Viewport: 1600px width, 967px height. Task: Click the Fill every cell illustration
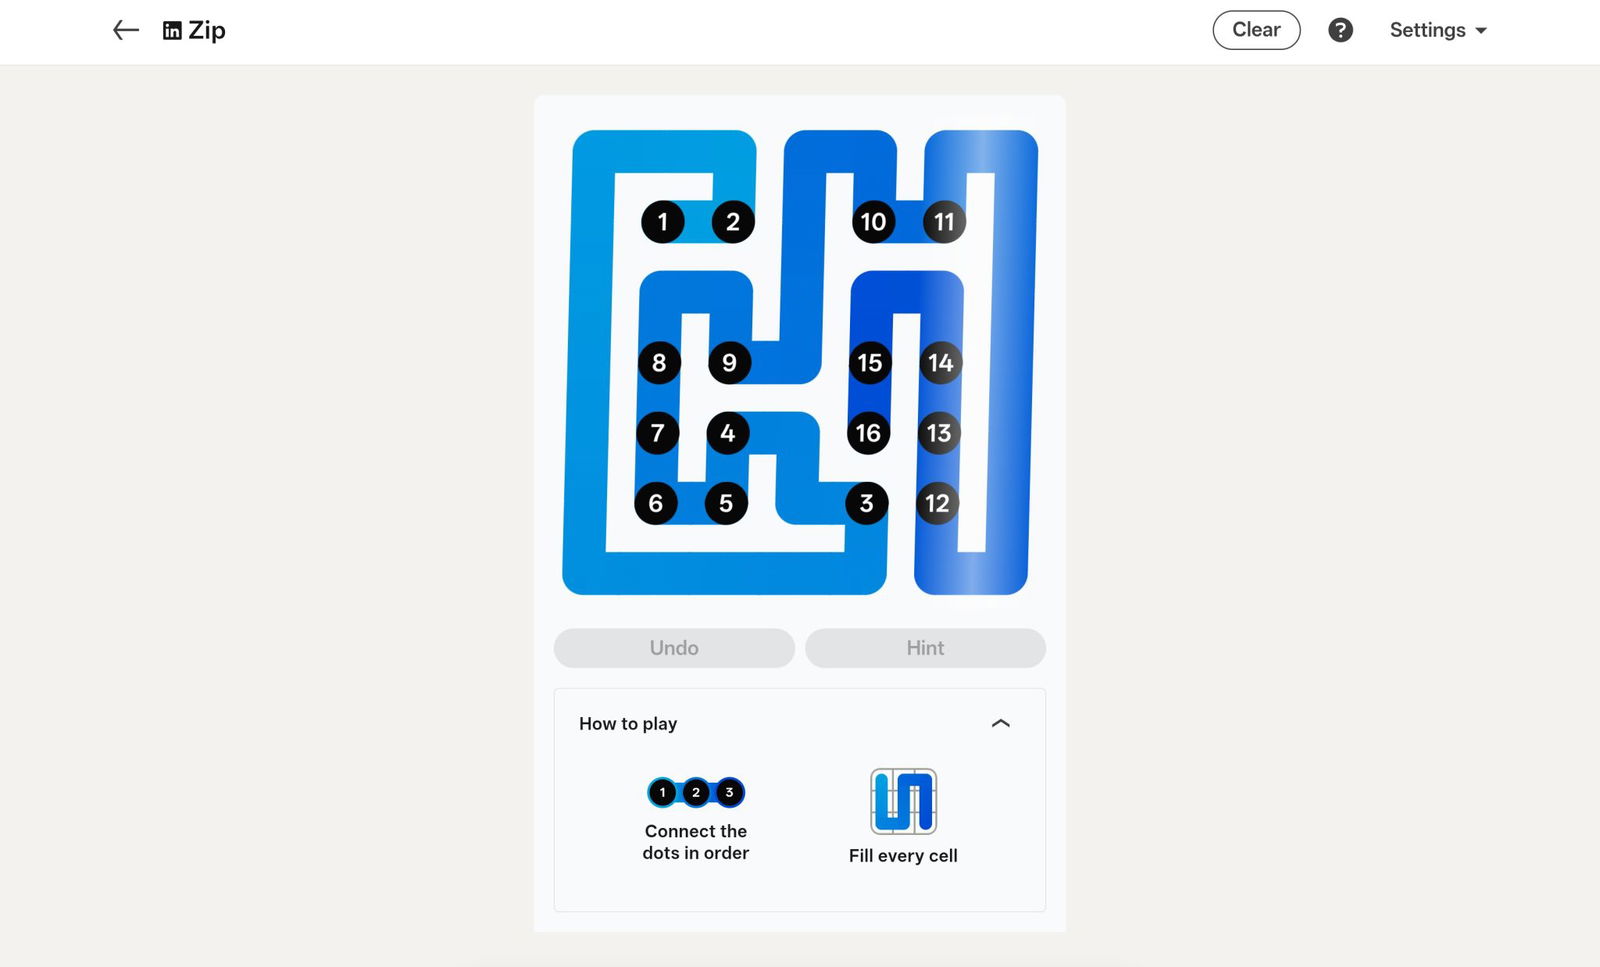click(x=903, y=801)
